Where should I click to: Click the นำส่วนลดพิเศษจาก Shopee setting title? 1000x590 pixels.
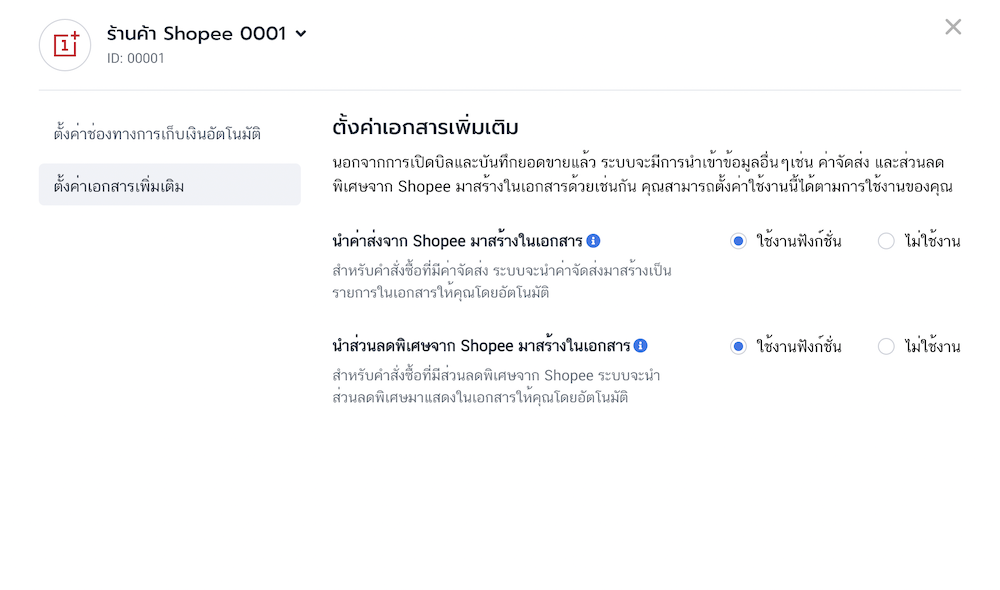[x=481, y=346]
